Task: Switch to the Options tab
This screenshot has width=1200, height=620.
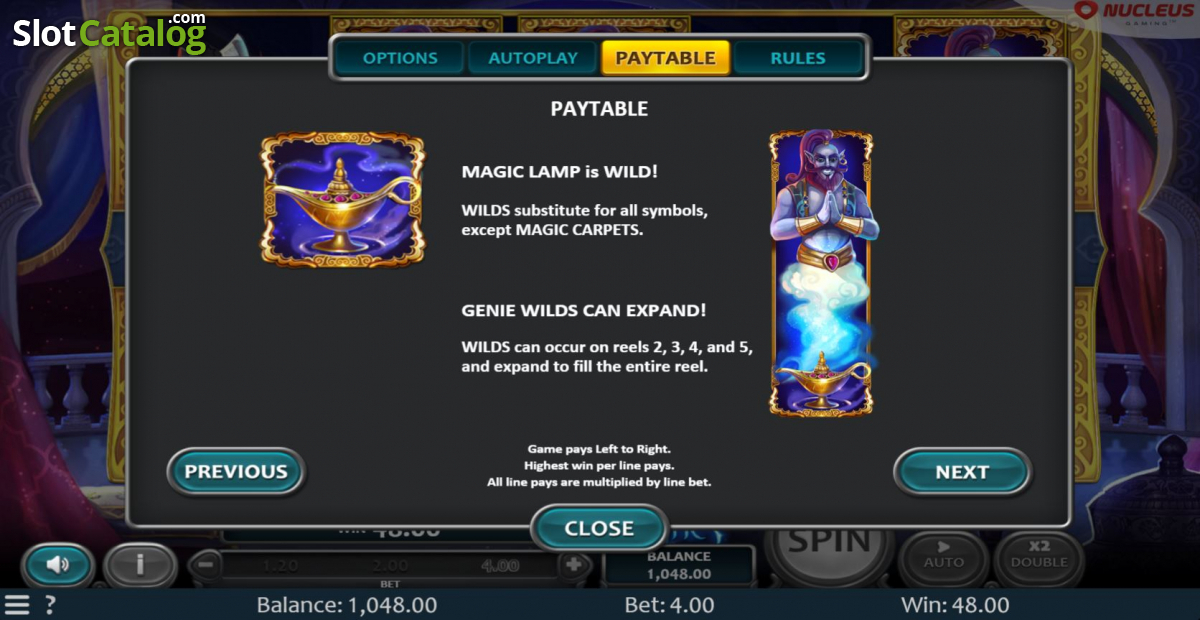Action: [x=400, y=58]
